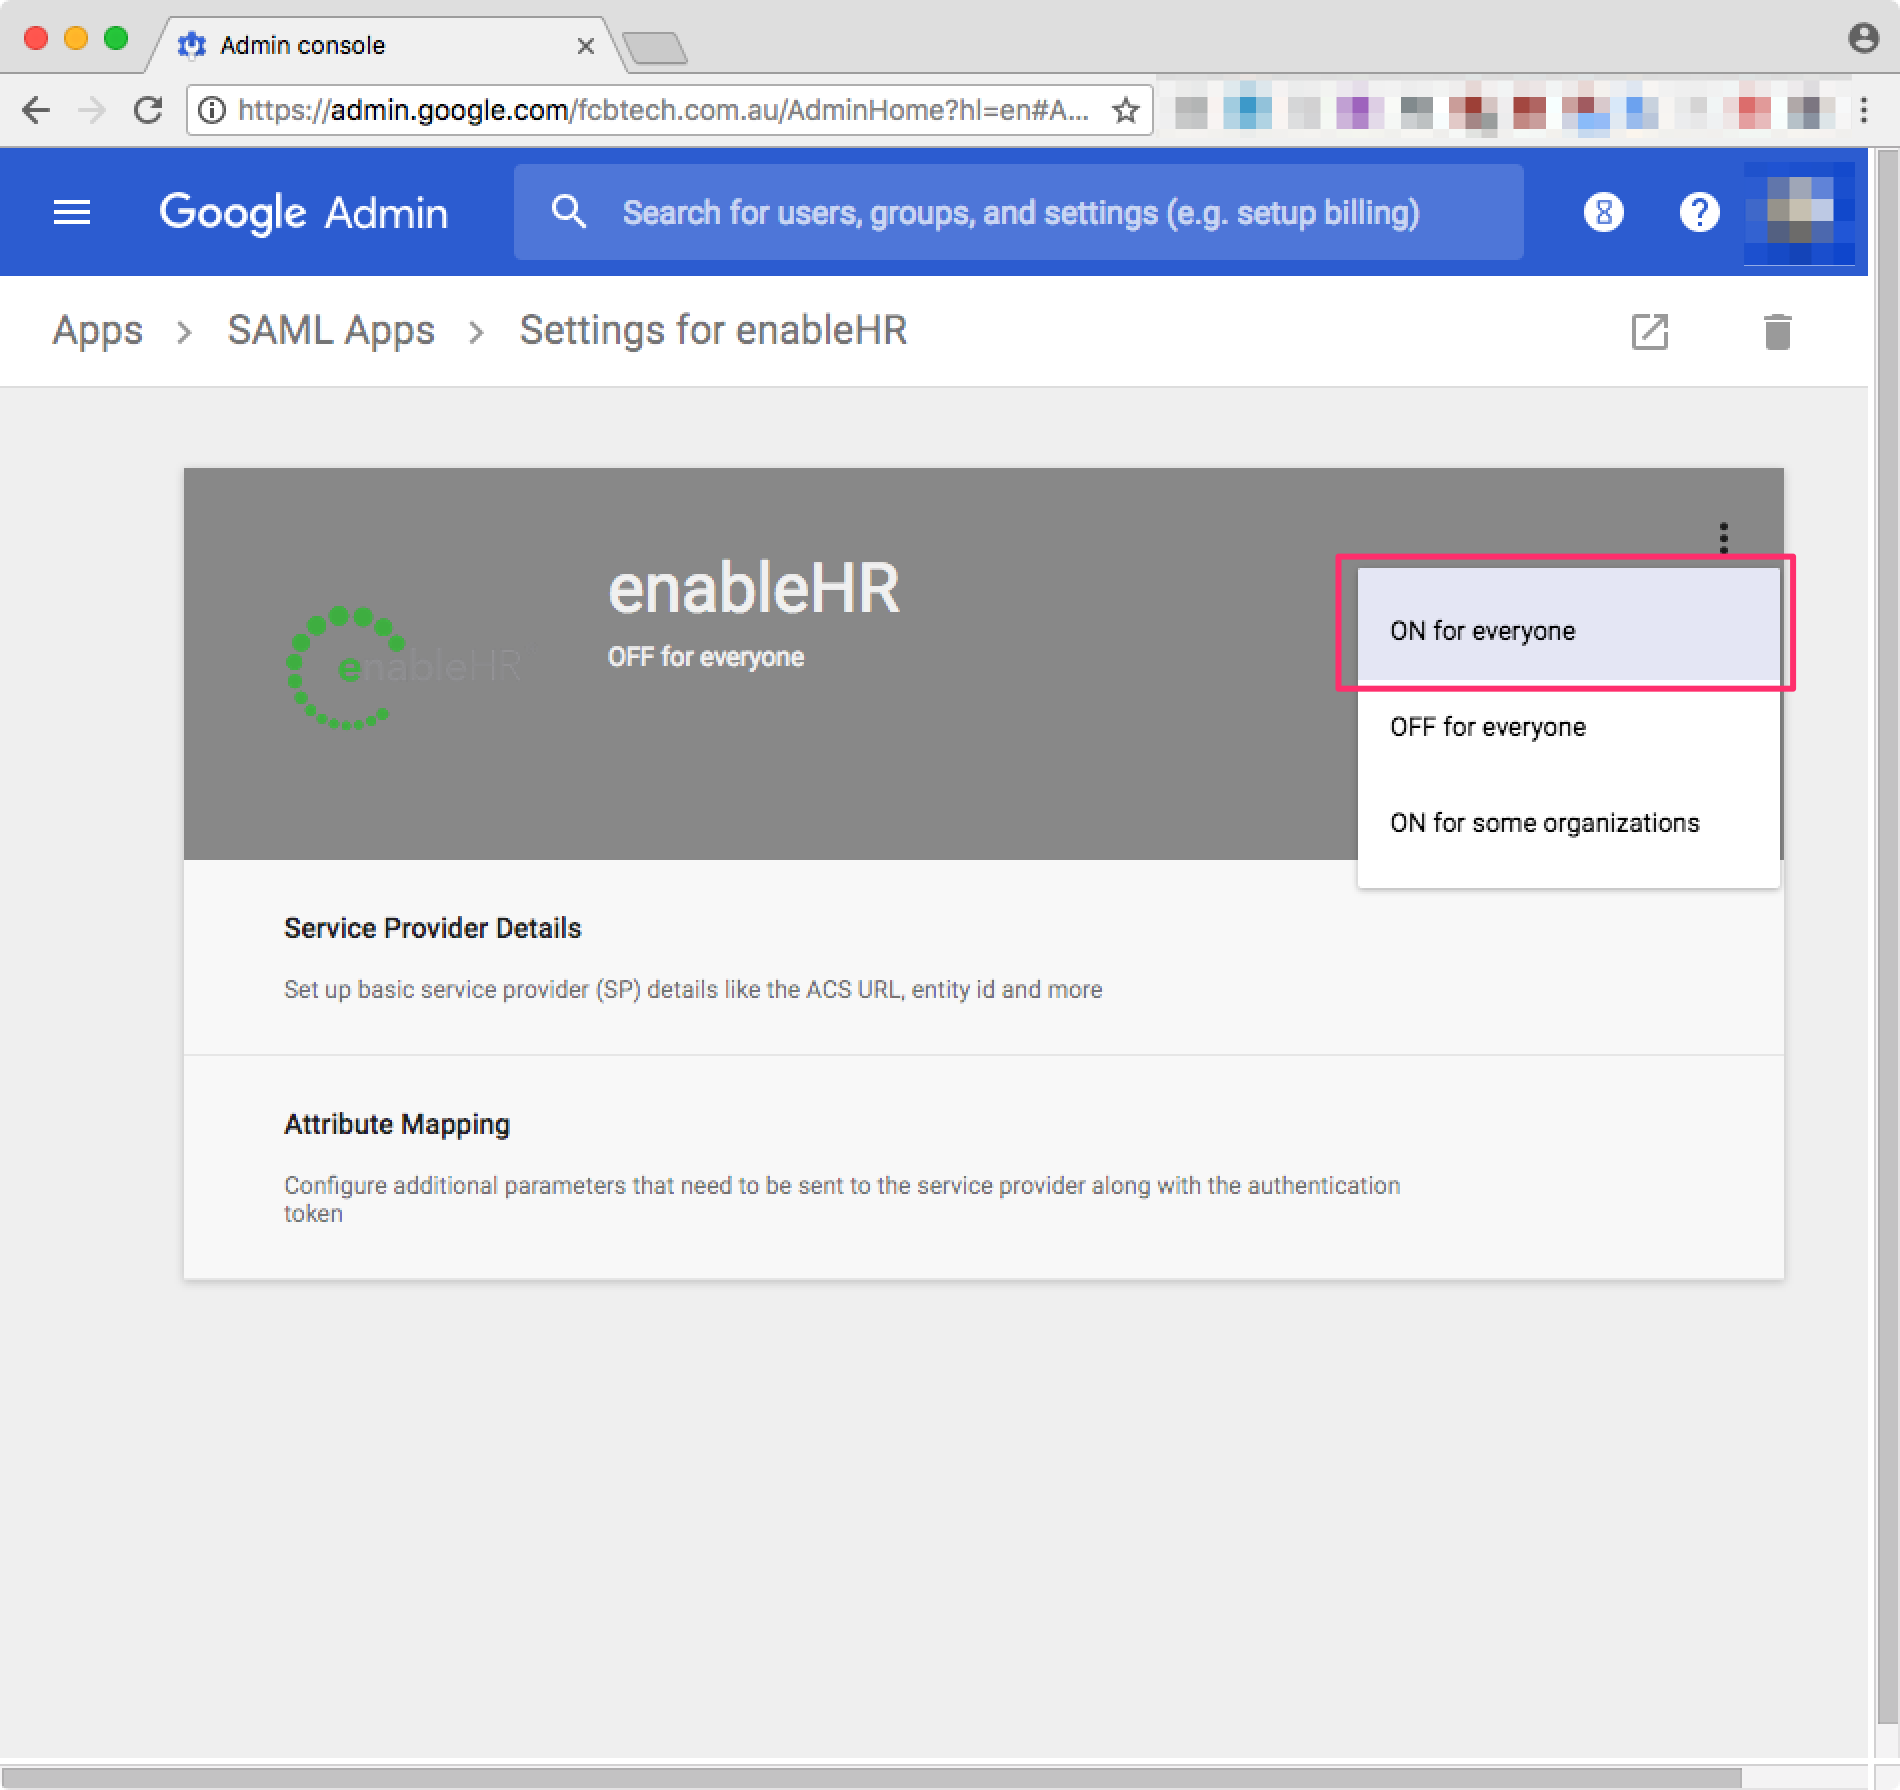Expand Attribute Mapping section
Image resolution: width=1900 pixels, height=1790 pixels.
click(x=984, y=1167)
